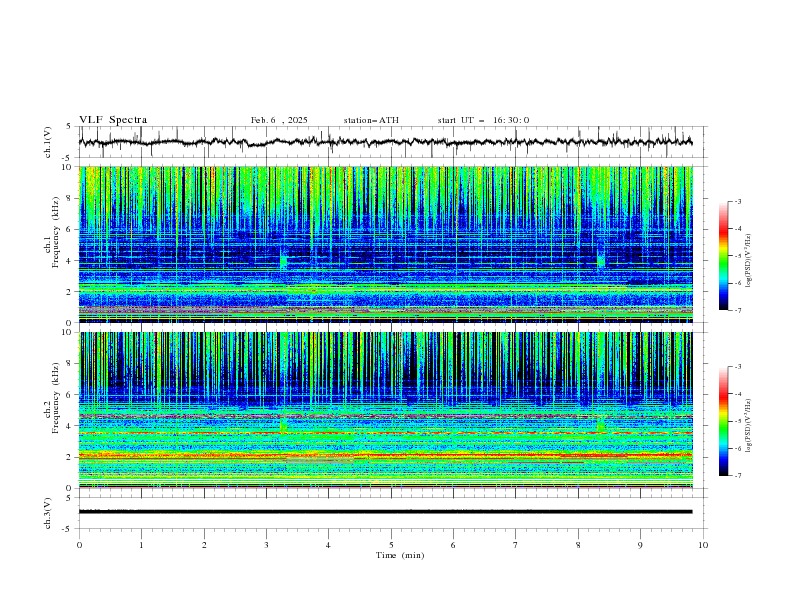792x612 pixels.
Task: Click the ch.3 voltage flat trace
Action: (x=385, y=512)
